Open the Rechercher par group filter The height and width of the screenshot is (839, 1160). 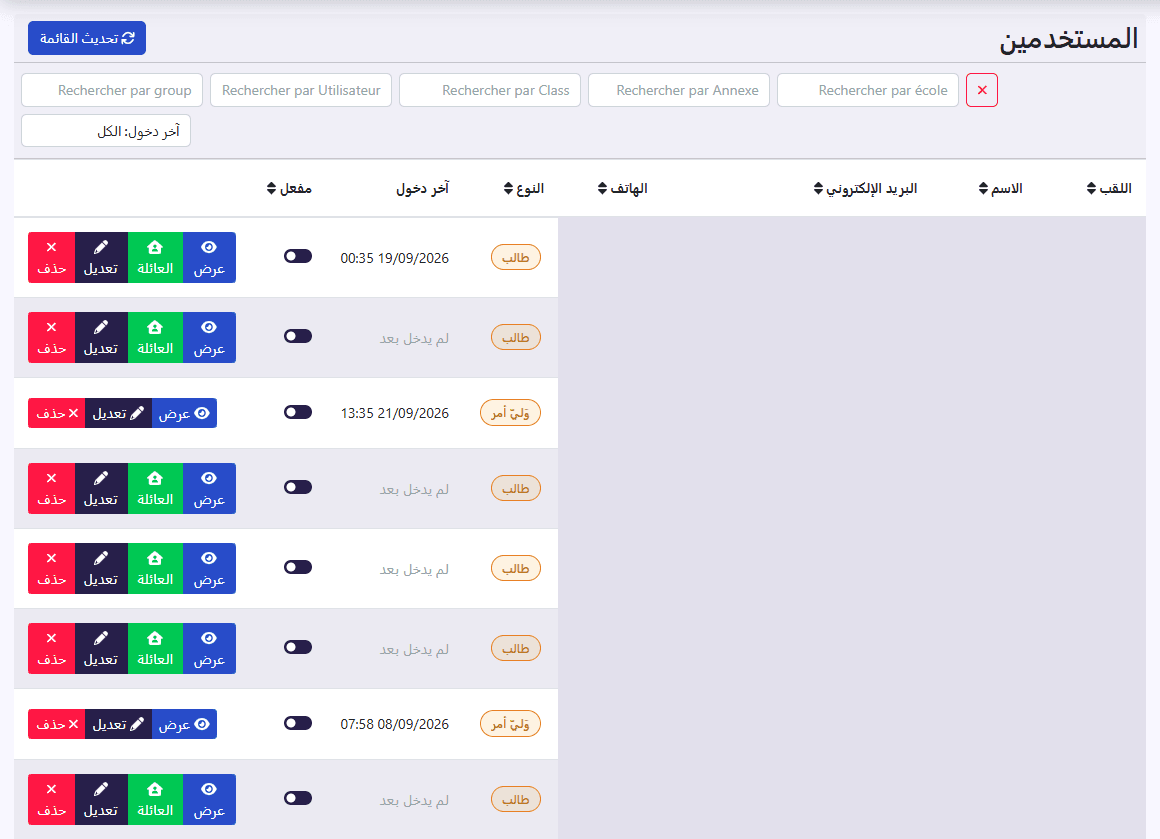(112, 90)
